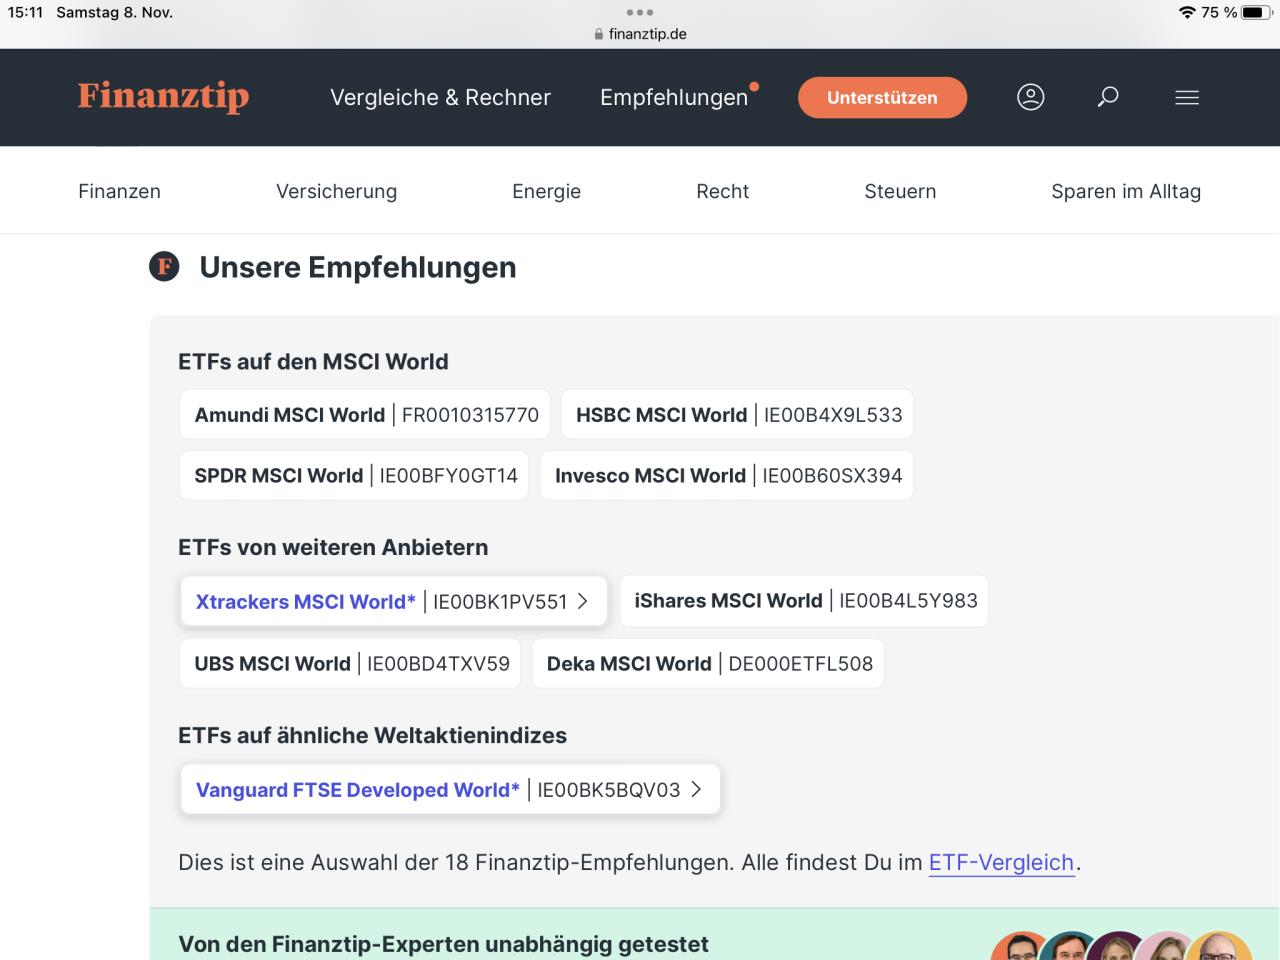Select the Amundi MSCI World ETF card
The width and height of the screenshot is (1280, 960).
pos(365,415)
